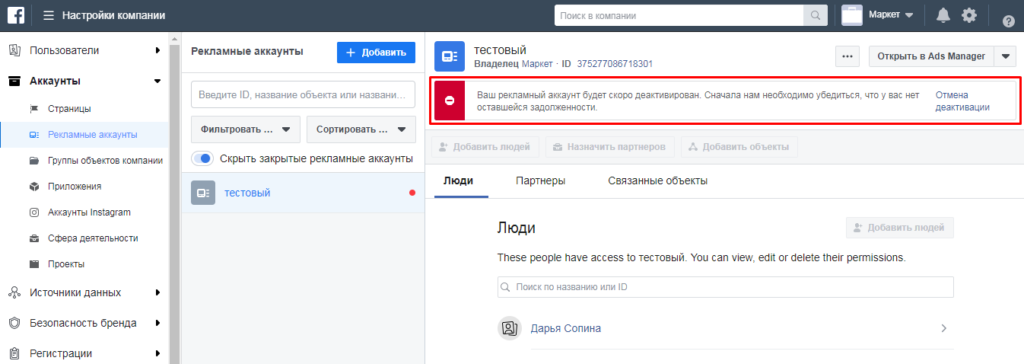Click the Аккаунты briefcase icon

(14, 81)
